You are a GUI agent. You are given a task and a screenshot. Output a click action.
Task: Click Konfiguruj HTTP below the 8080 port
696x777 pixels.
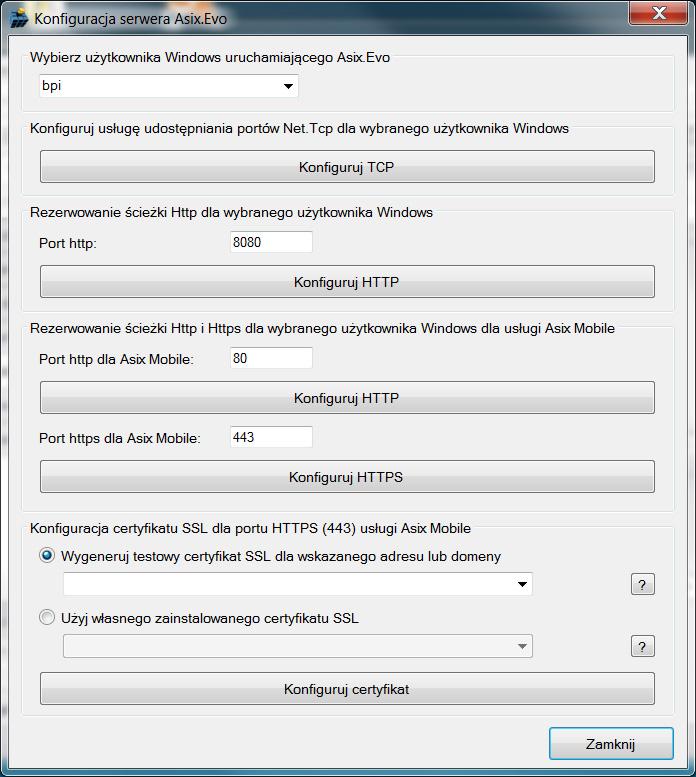pyautogui.click(x=347, y=282)
